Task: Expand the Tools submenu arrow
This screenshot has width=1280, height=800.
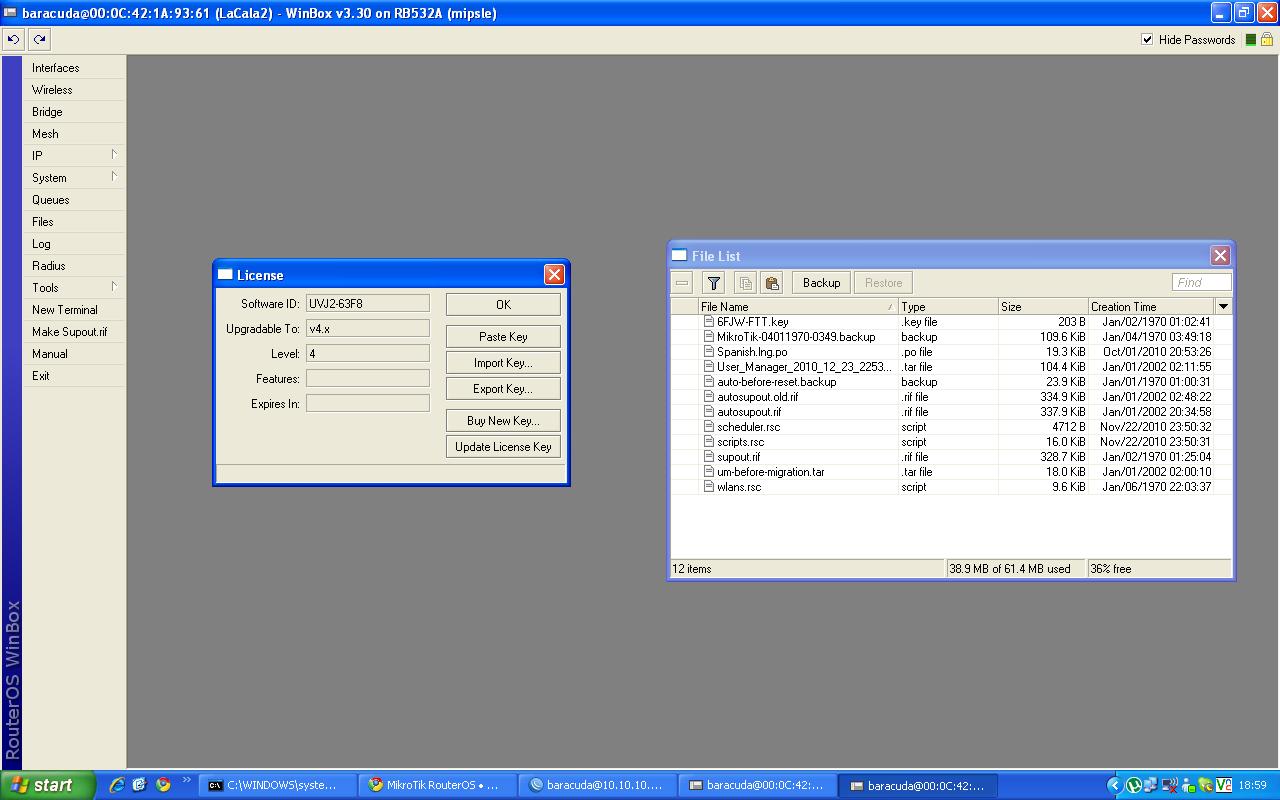Action: pyautogui.click(x=114, y=287)
